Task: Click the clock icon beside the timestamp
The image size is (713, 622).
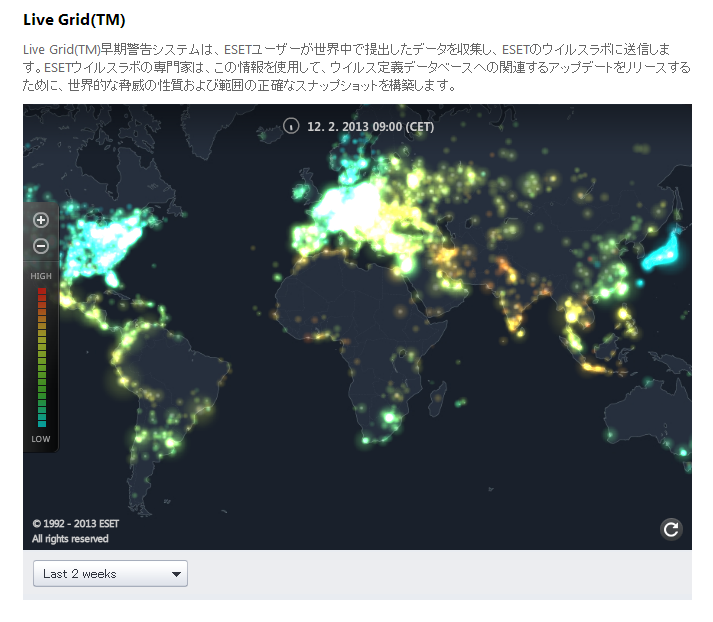Action: tap(291, 126)
